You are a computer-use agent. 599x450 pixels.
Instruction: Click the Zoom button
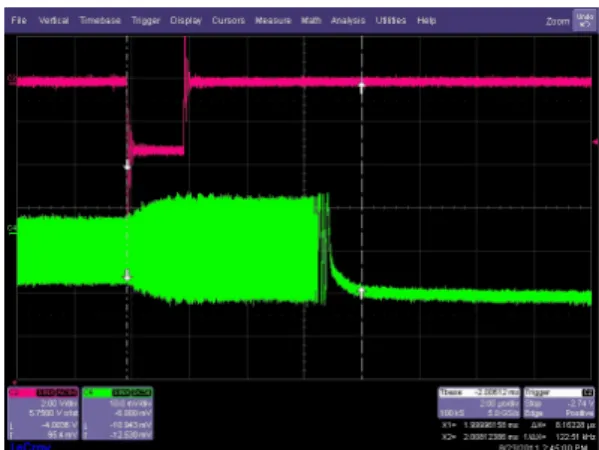(557, 21)
